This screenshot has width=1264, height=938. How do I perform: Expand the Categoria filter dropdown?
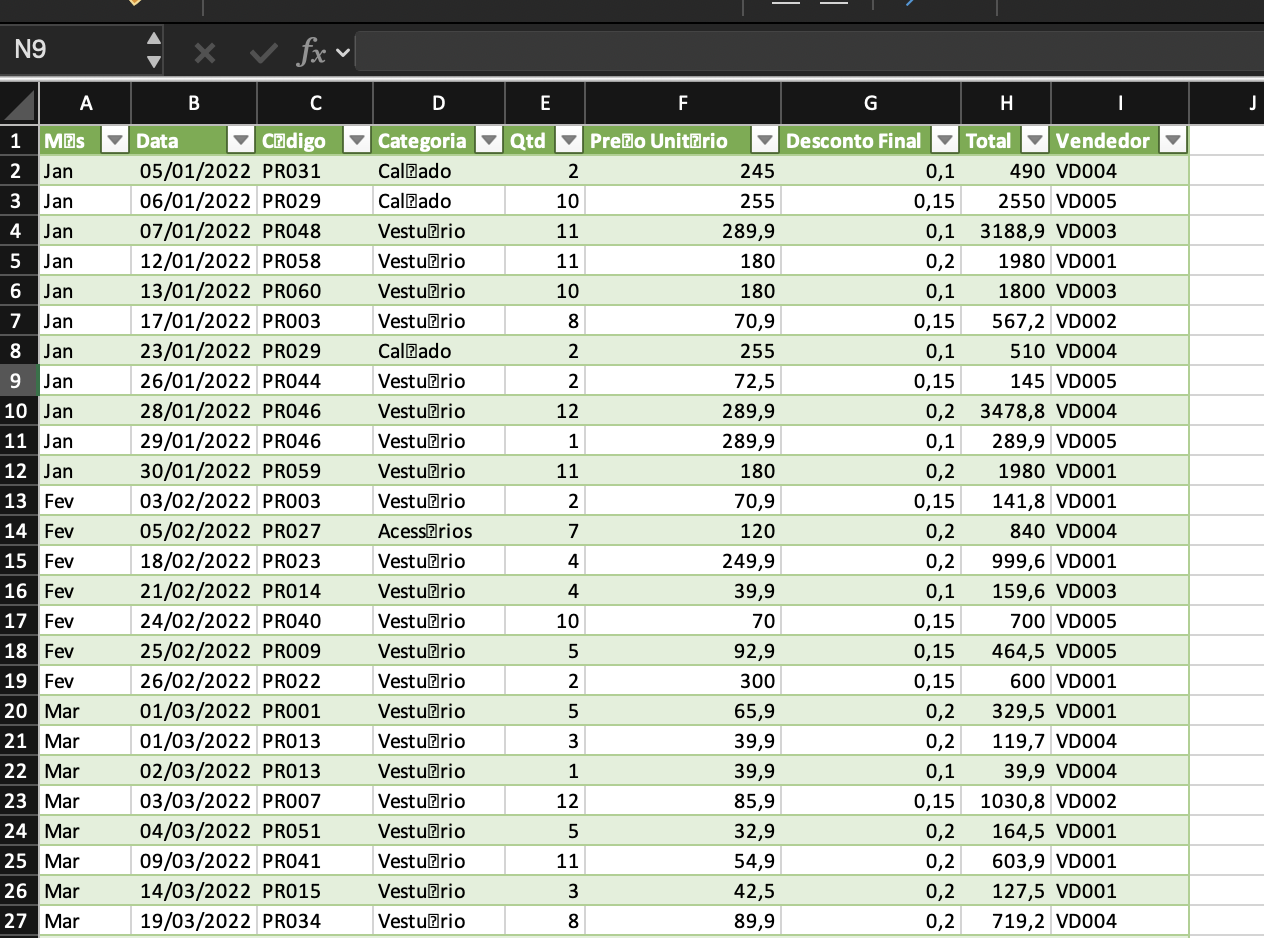pyautogui.click(x=489, y=141)
